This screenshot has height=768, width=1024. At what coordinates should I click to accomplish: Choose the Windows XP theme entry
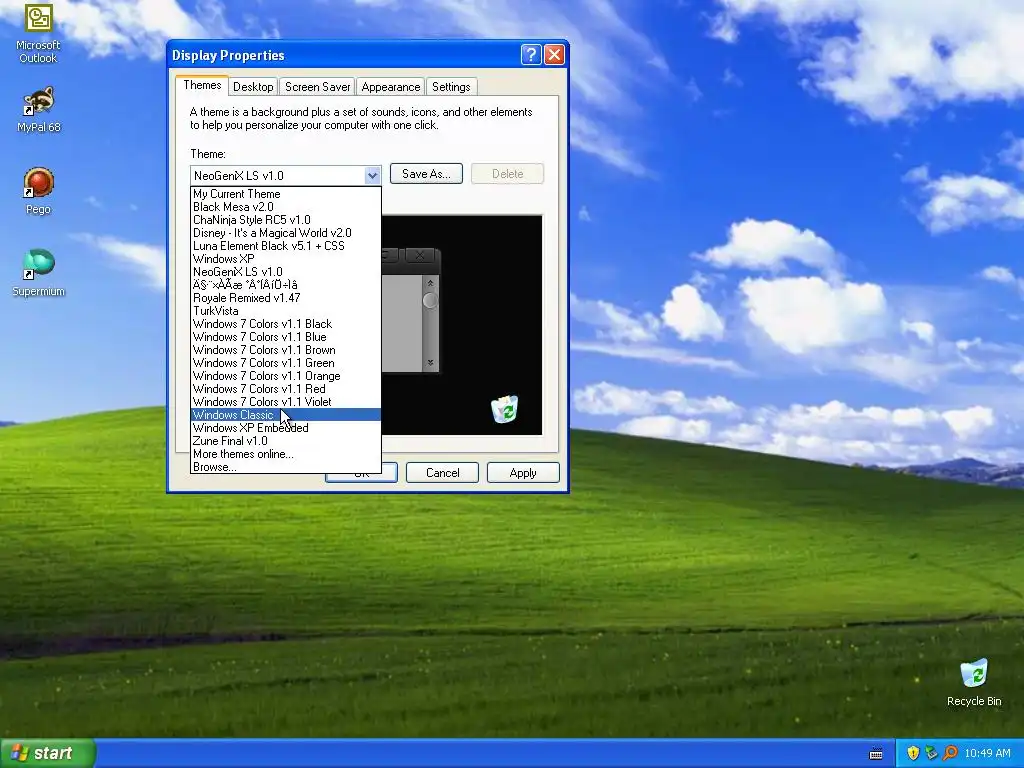(285, 259)
